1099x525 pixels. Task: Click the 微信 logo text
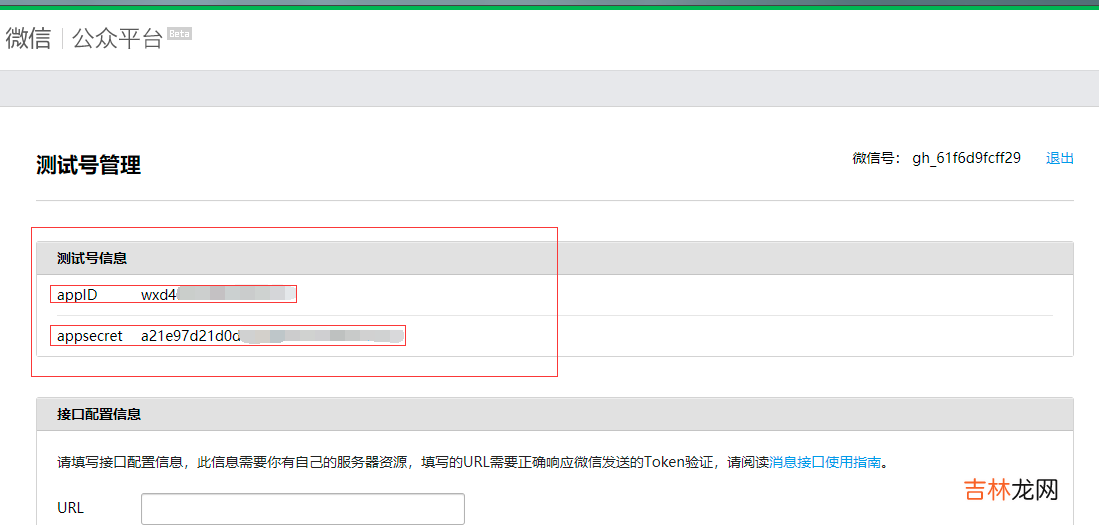click(28, 38)
